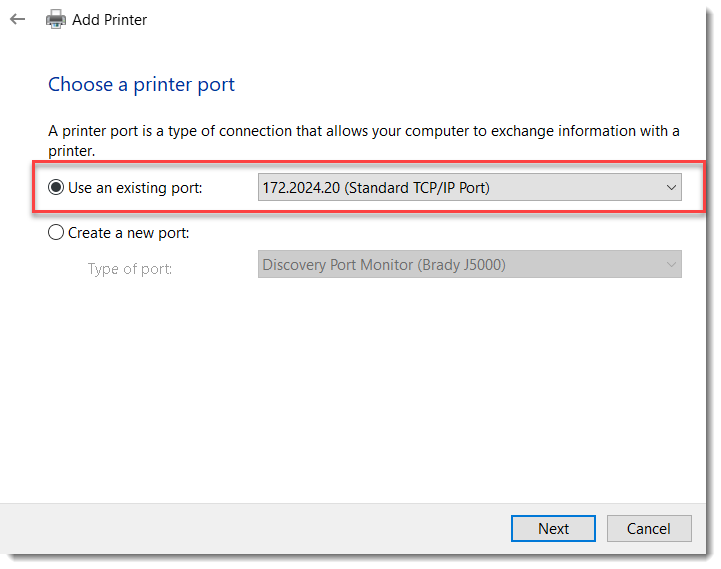Choose the 'Create a new port' radio button
The width and height of the screenshot is (721, 569).
point(56,233)
